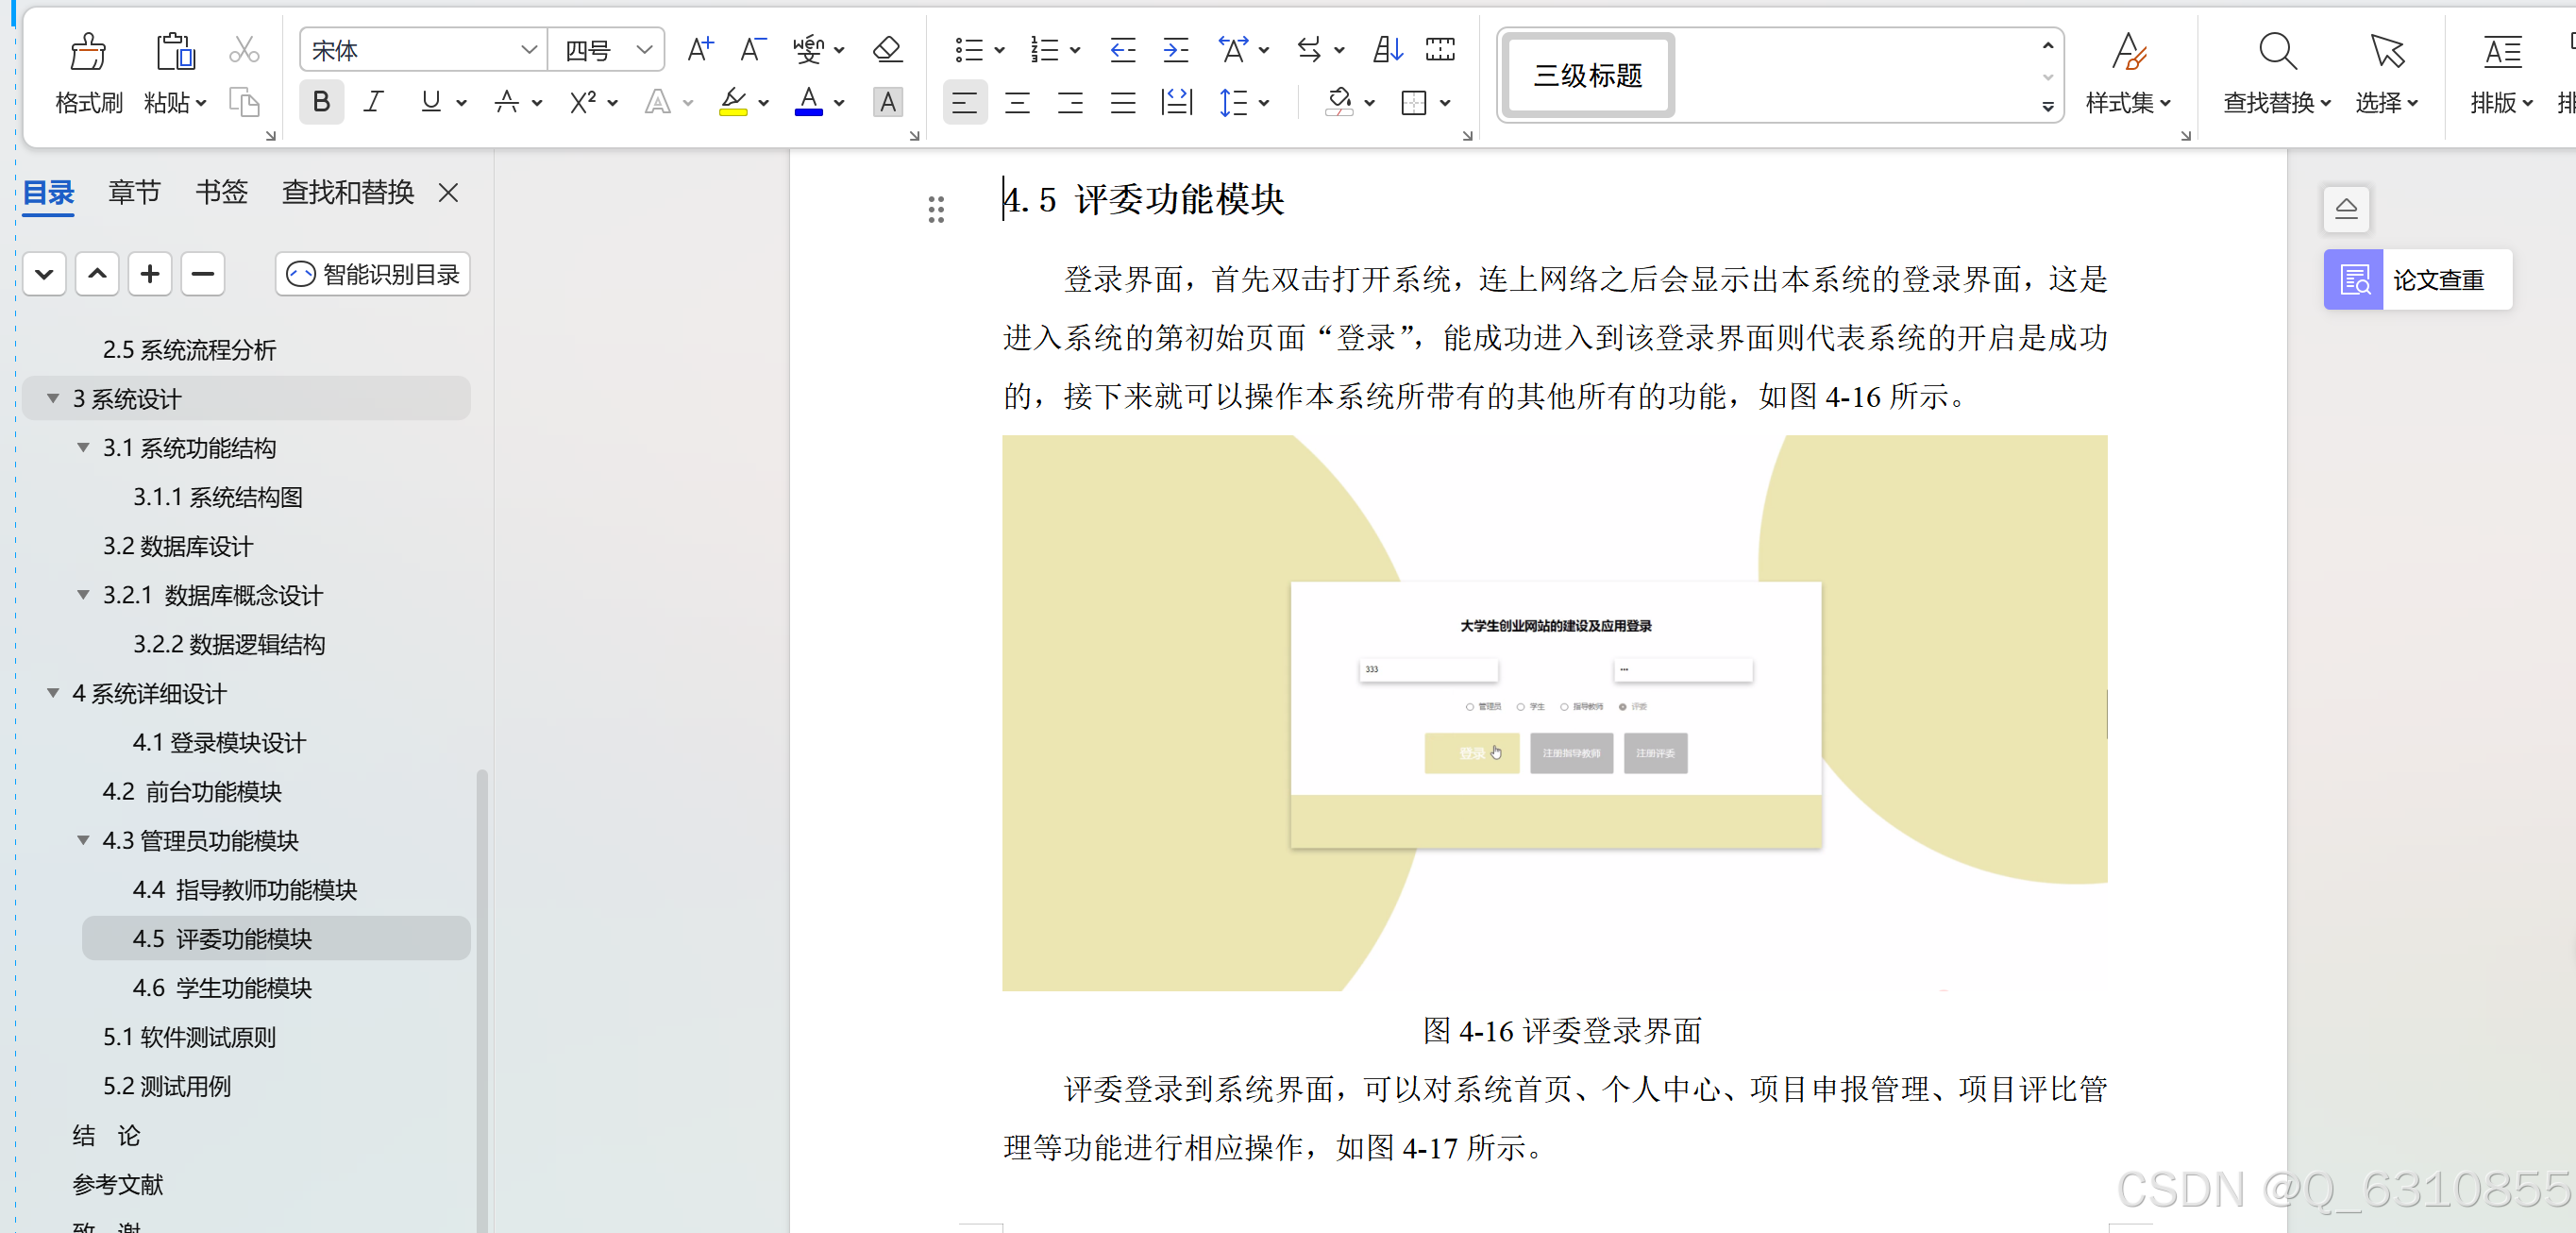Select align right

point(1070,102)
